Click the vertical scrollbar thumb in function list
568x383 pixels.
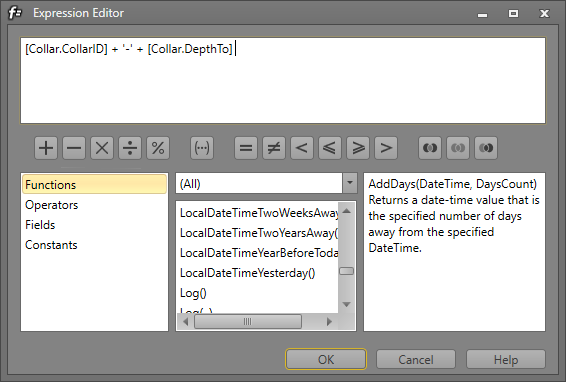346,271
